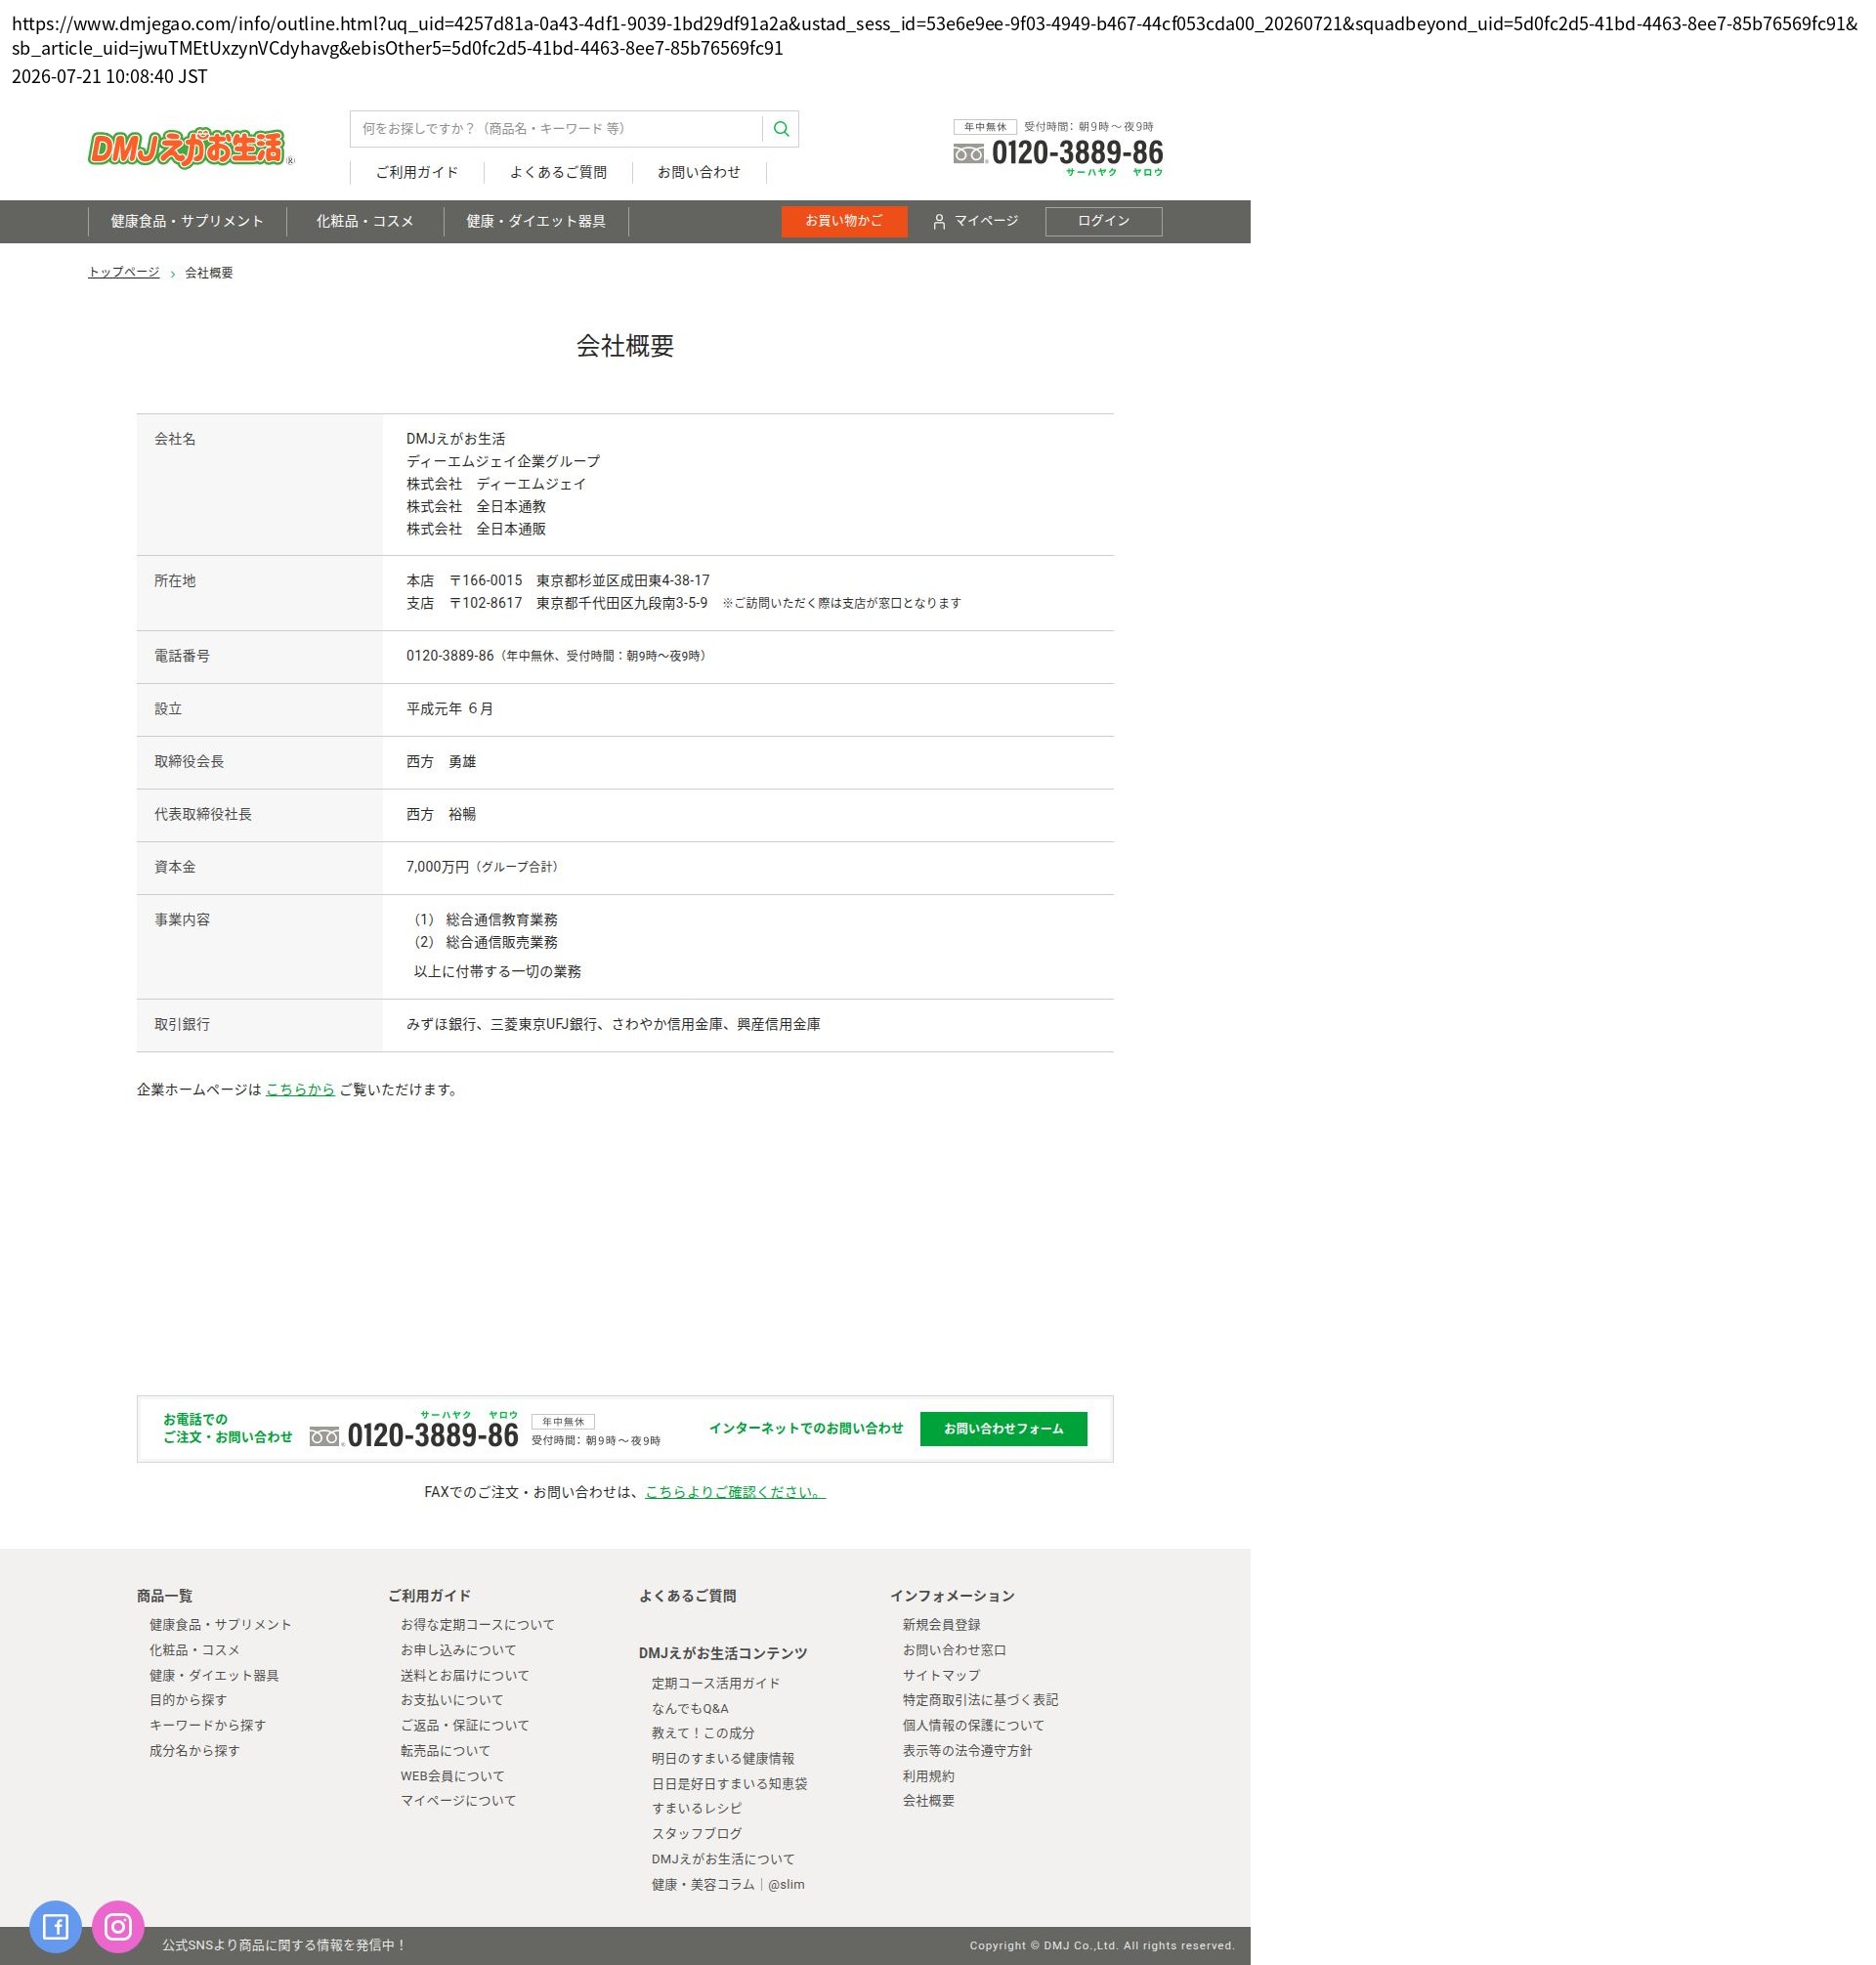Open footer 成分名から探す link

coord(195,1750)
